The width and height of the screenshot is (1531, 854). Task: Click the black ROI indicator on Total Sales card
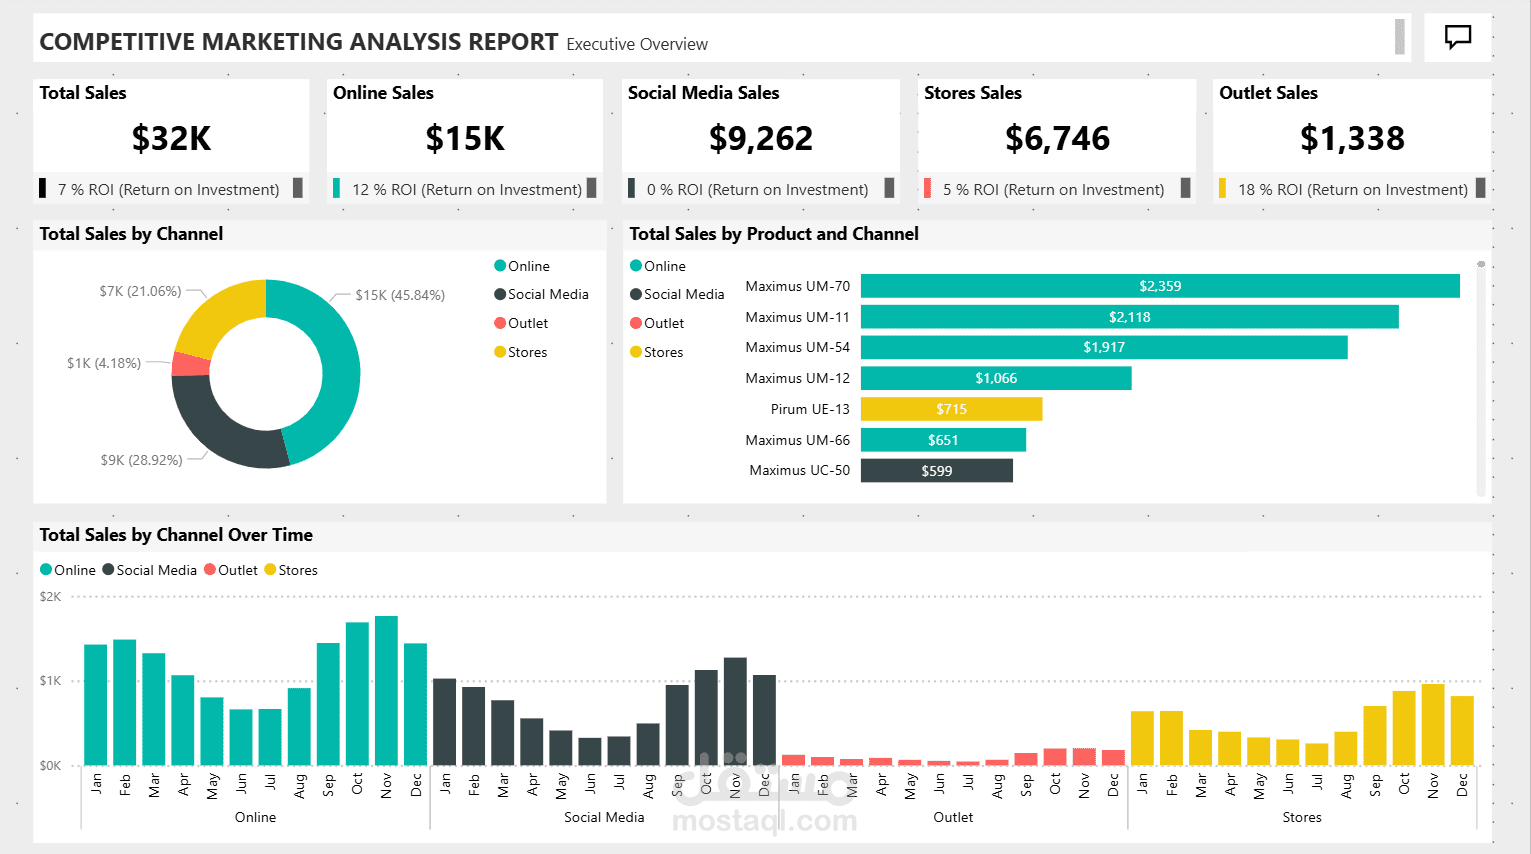(x=43, y=189)
